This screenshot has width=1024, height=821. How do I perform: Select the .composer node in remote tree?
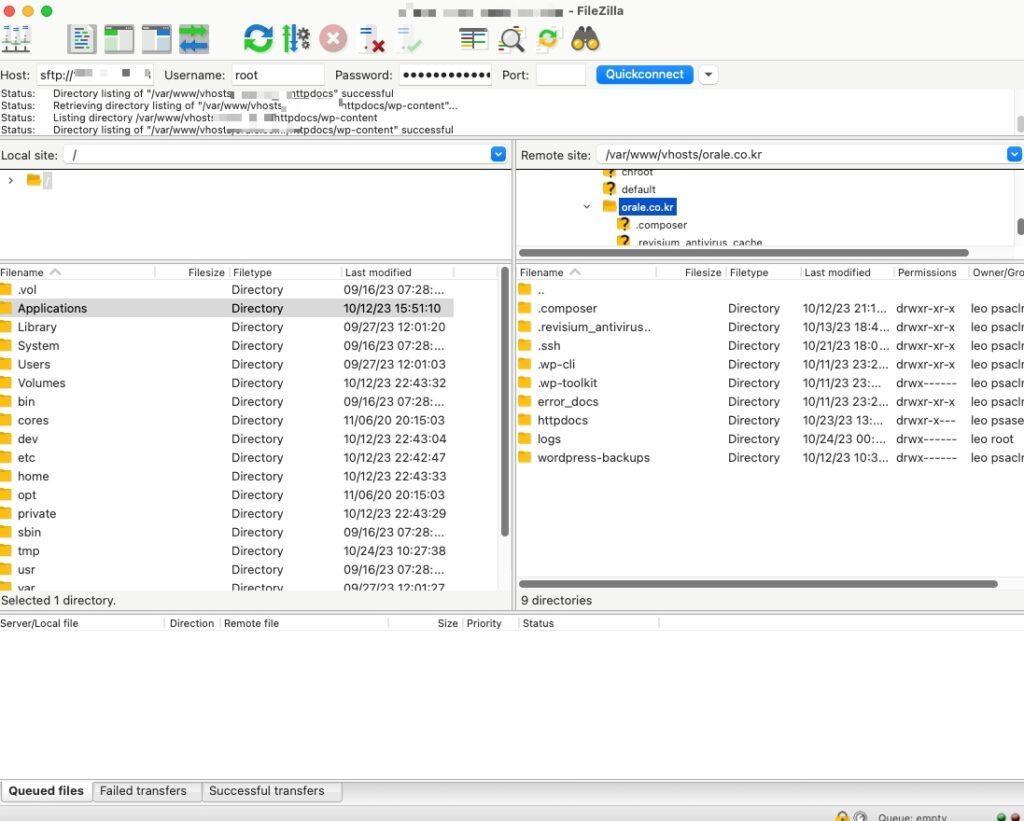661,225
